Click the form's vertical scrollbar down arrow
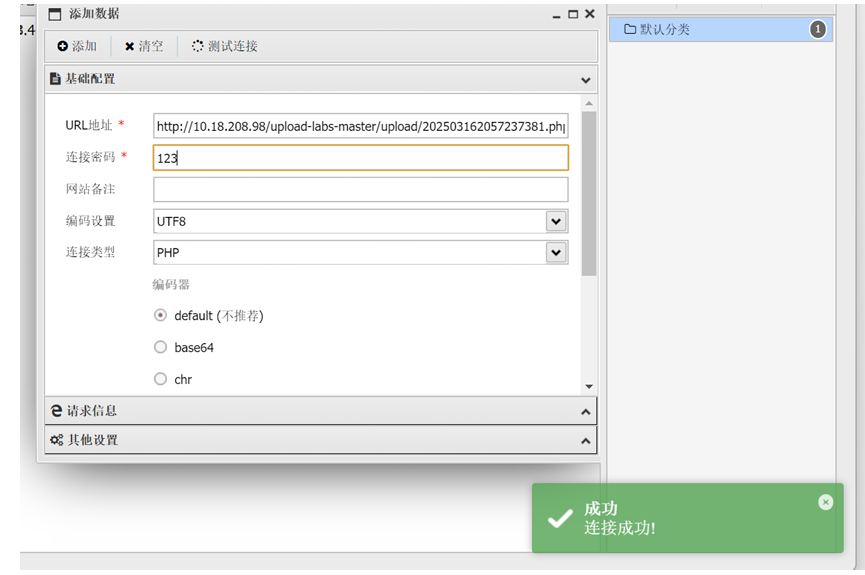Image resolution: width=865 pixels, height=575 pixels. click(x=588, y=386)
